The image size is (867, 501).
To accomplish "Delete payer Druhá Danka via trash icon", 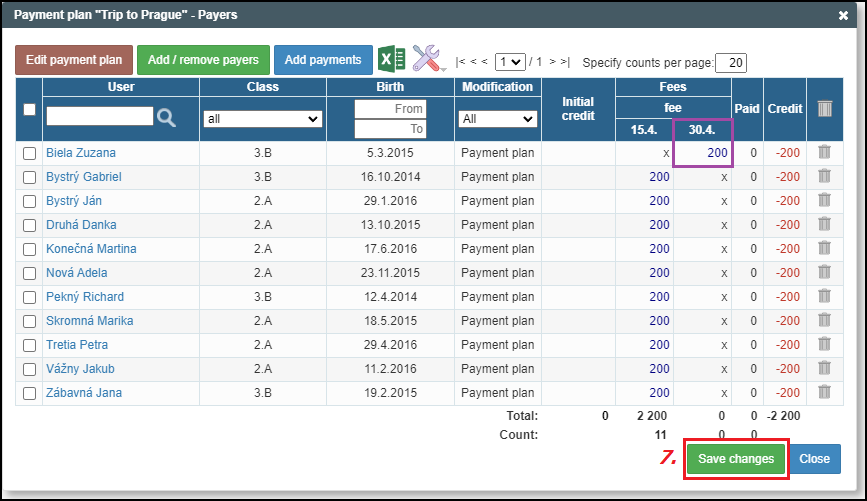I will tap(824, 224).
